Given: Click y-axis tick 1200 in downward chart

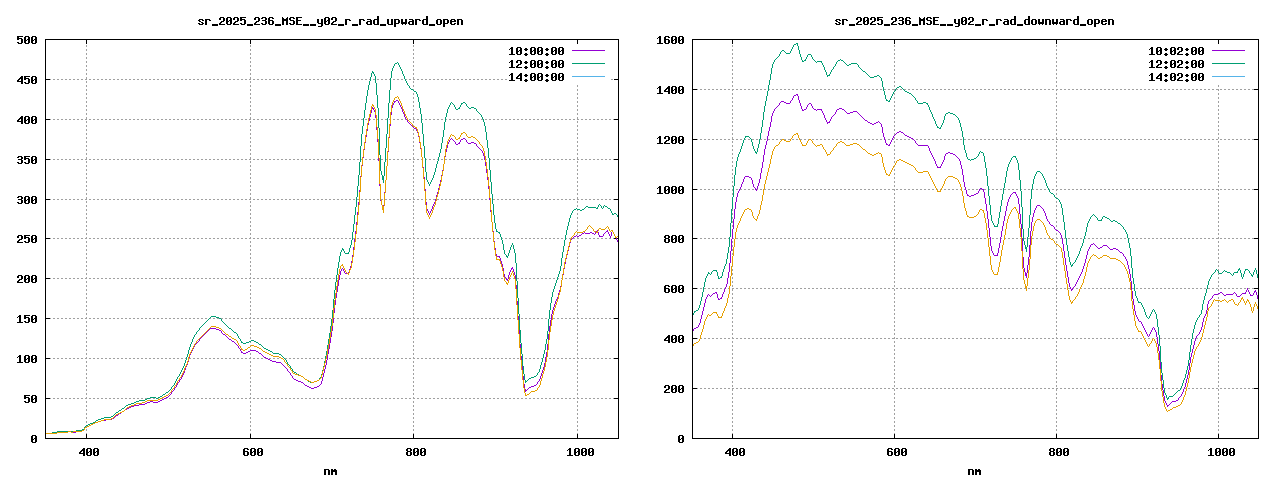Looking at the screenshot, I should pyautogui.click(x=670, y=140).
